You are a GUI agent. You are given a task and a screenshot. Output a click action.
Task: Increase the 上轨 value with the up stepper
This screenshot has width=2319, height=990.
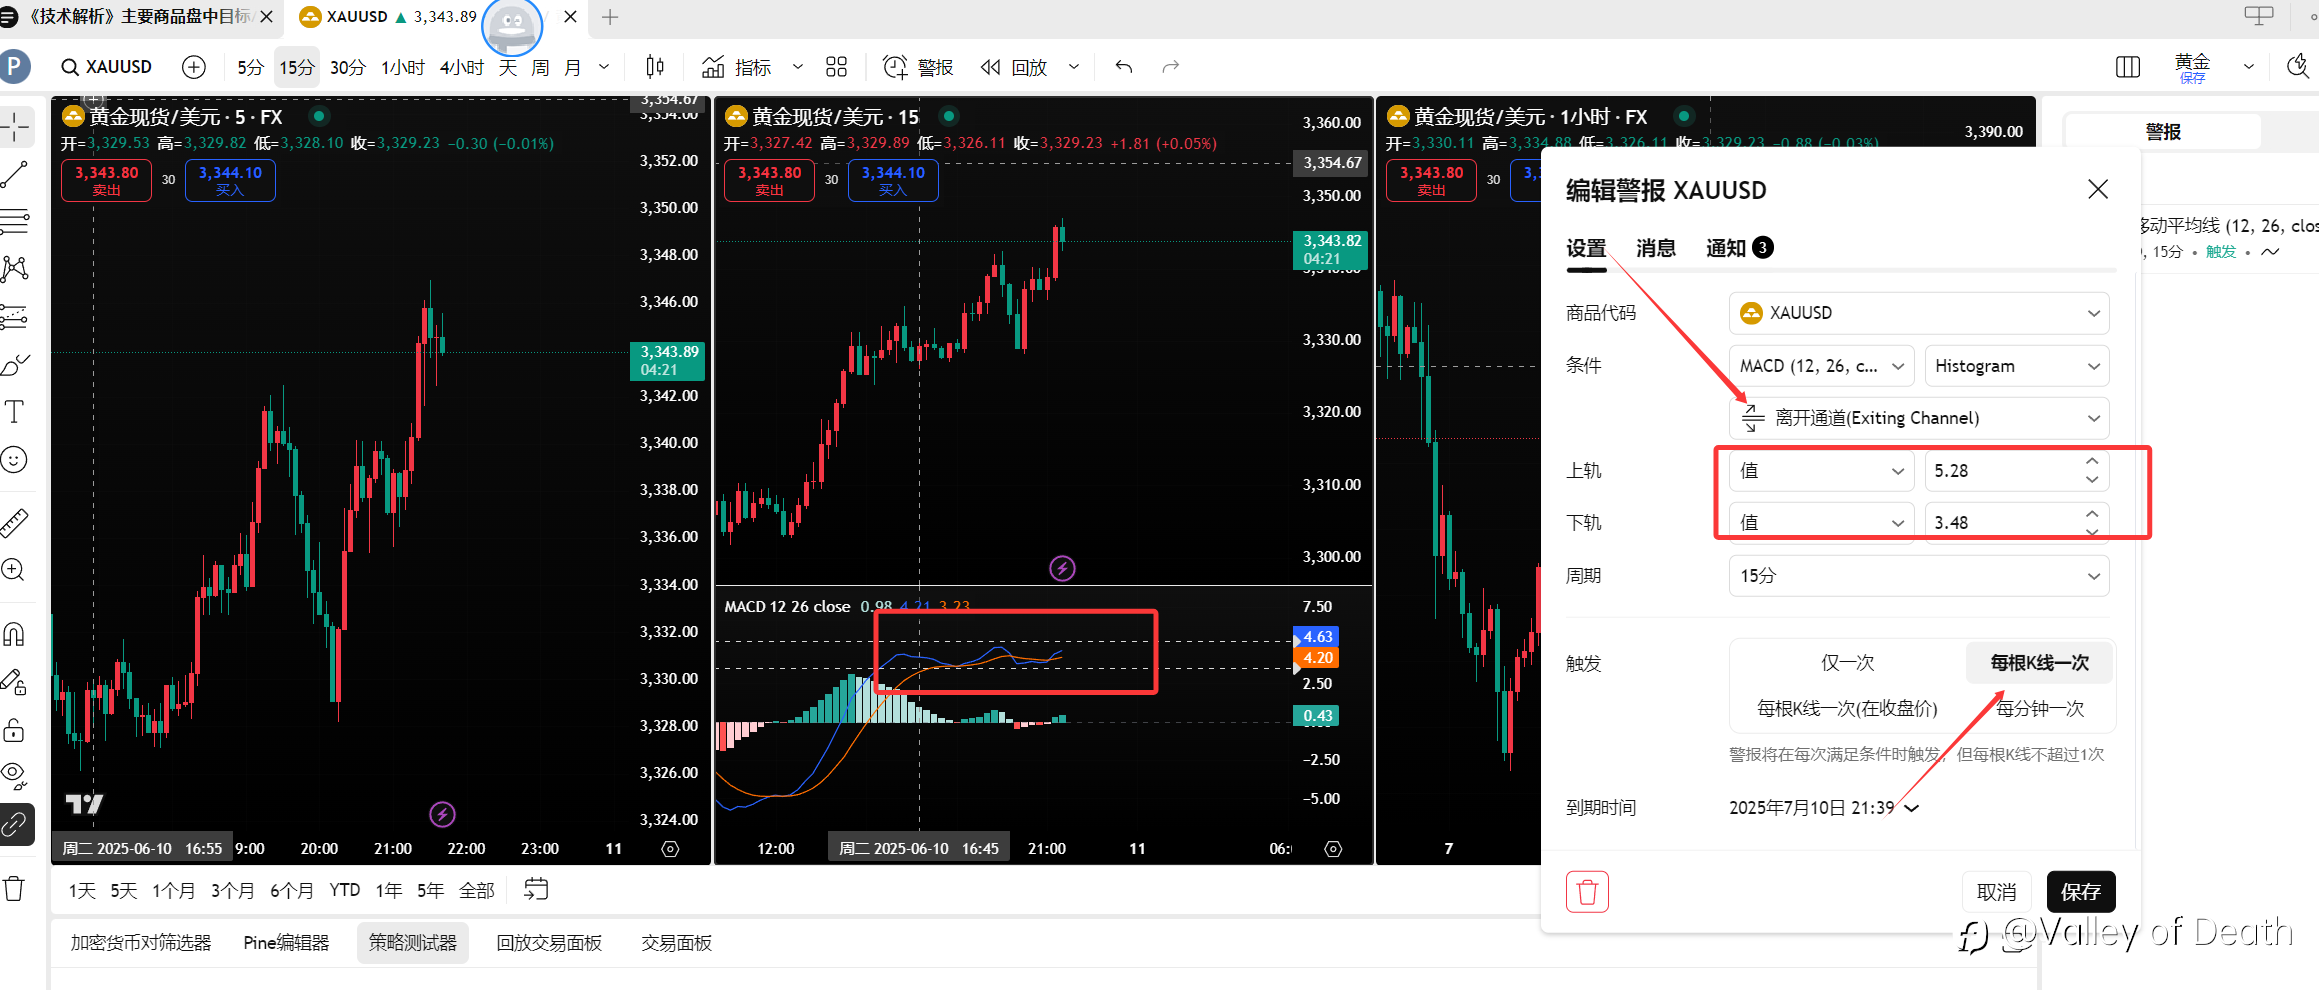(x=2092, y=462)
